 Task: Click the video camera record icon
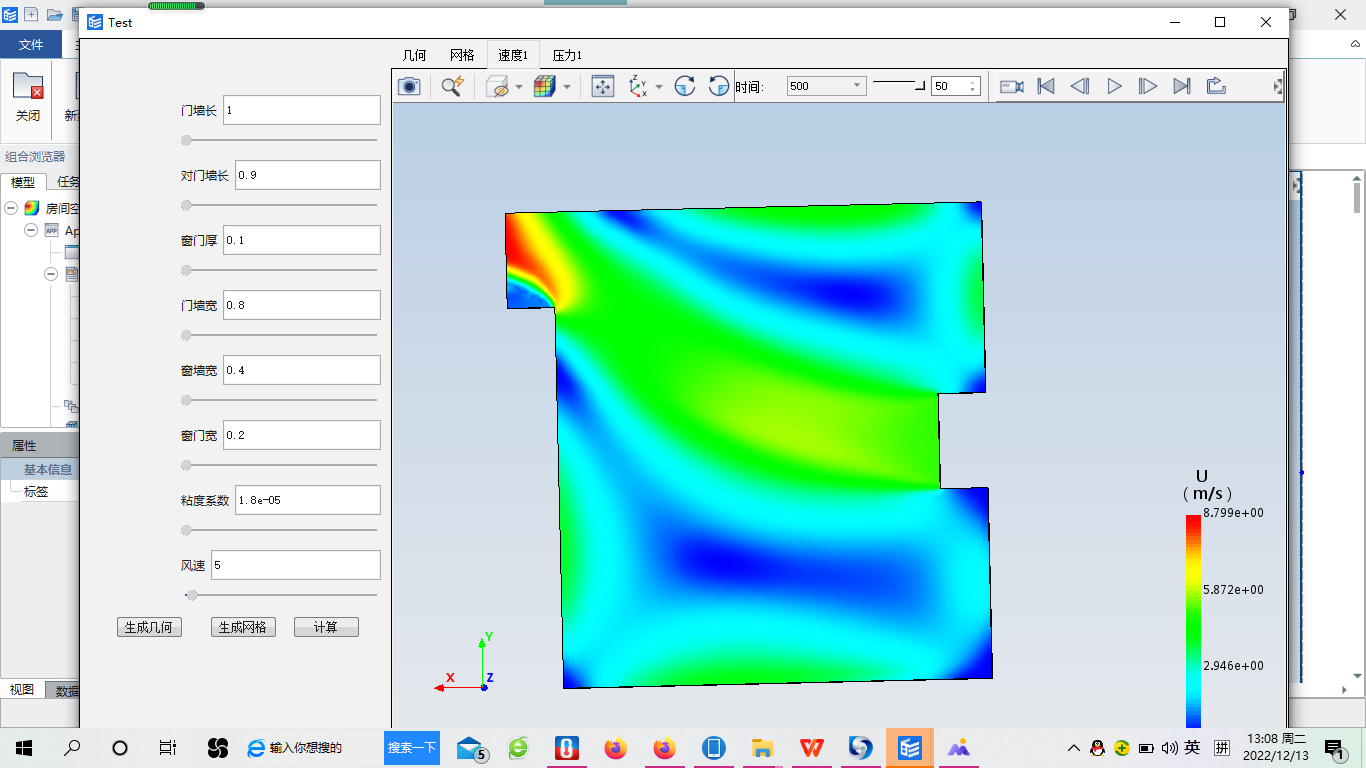pyautogui.click(x=1012, y=86)
